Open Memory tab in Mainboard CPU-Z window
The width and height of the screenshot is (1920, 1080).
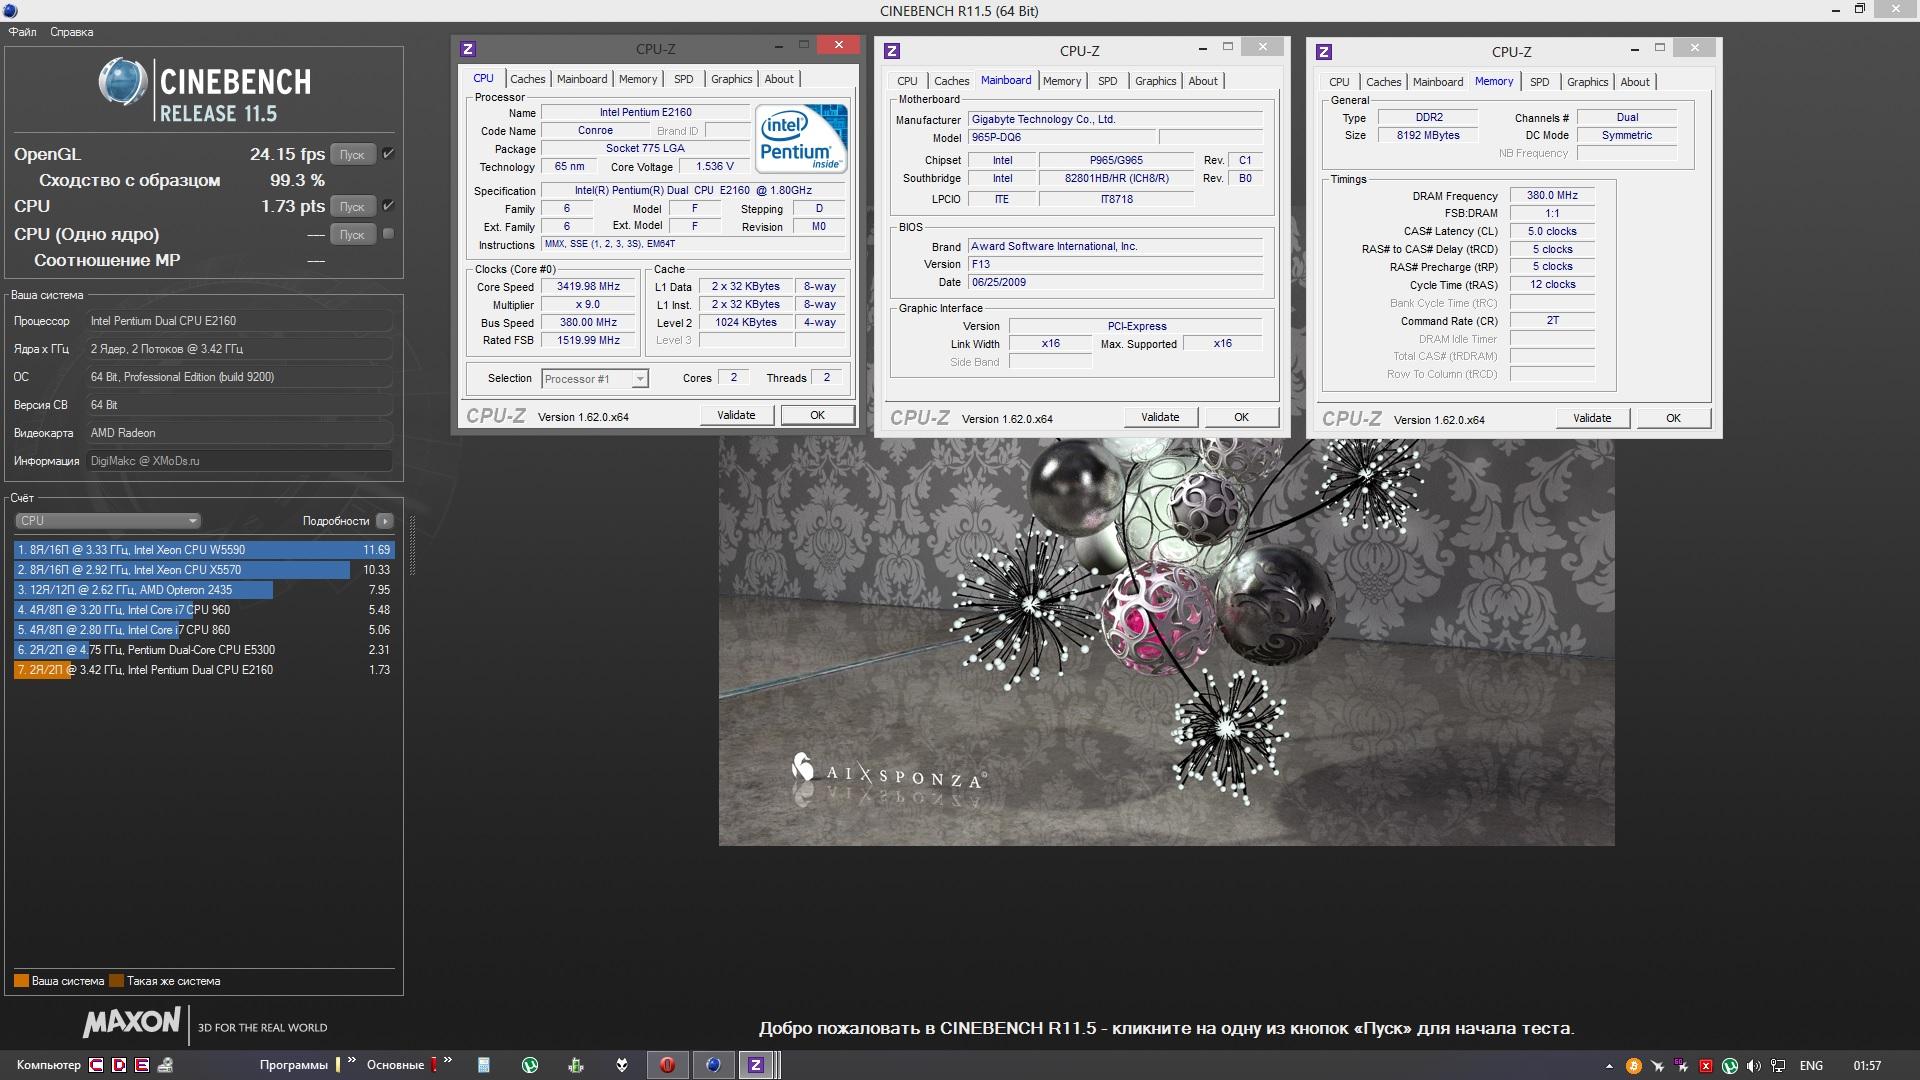pyautogui.click(x=1062, y=81)
